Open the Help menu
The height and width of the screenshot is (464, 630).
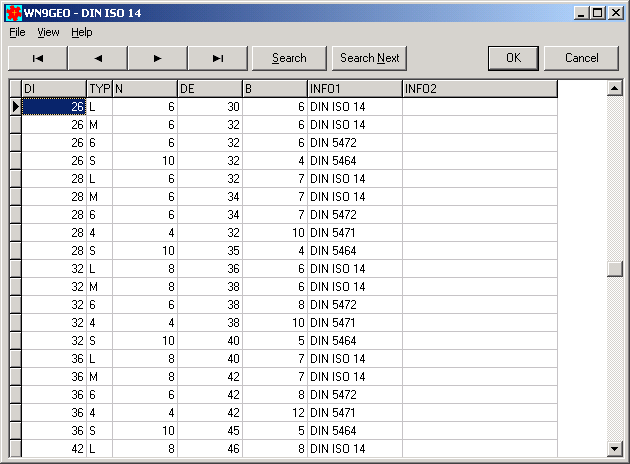81,32
